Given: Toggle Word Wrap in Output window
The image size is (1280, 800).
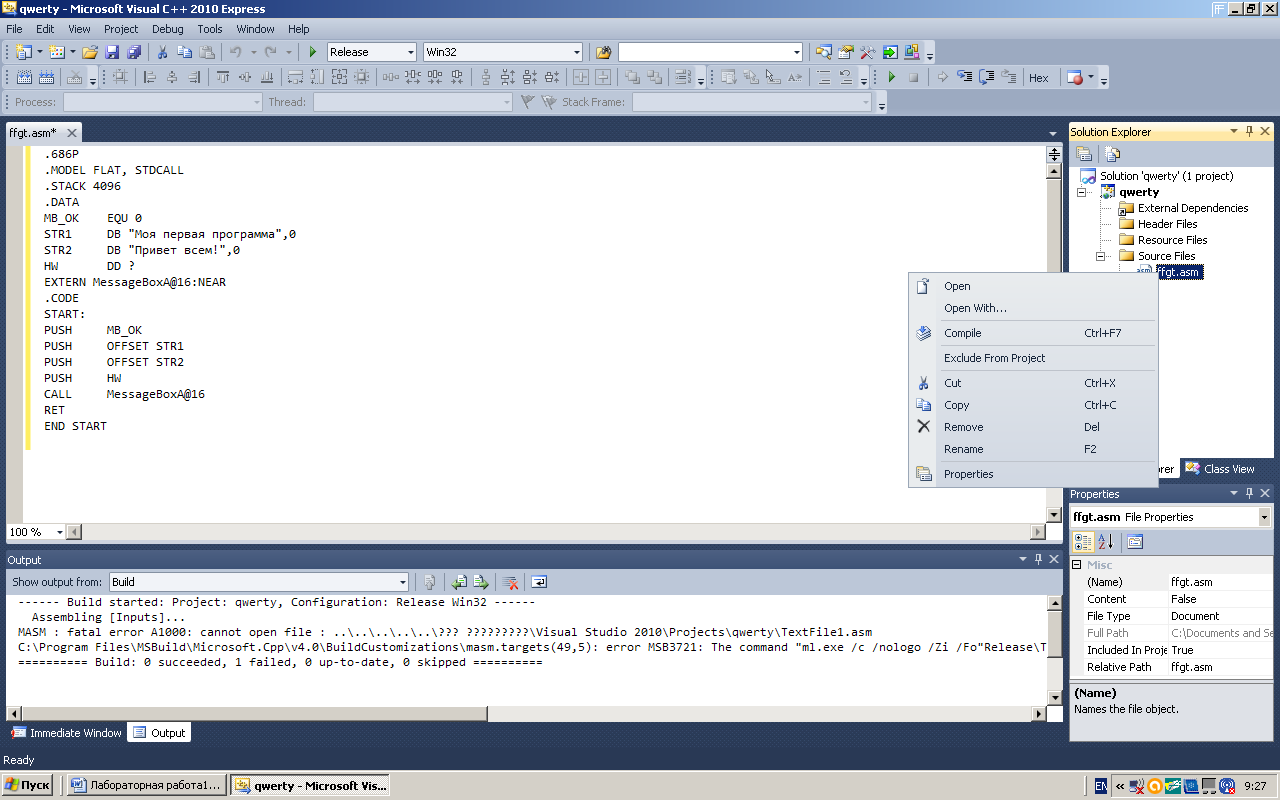Looking at the screenshot, I should point(539,582).
